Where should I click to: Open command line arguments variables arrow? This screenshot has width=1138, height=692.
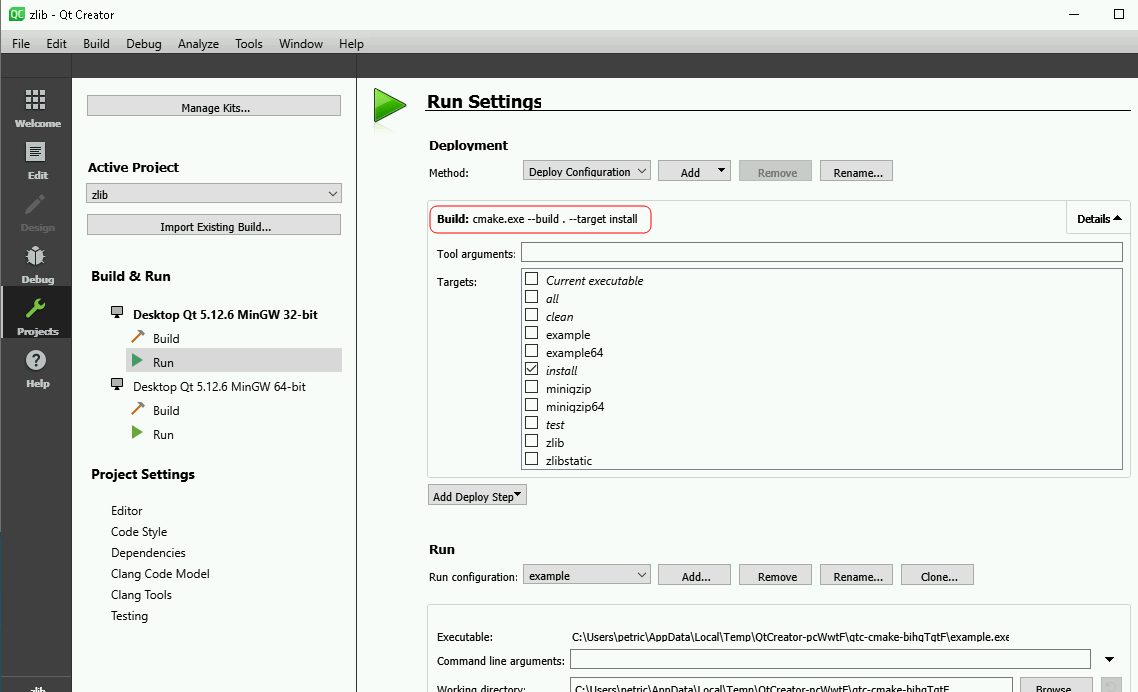(1109, 659)
